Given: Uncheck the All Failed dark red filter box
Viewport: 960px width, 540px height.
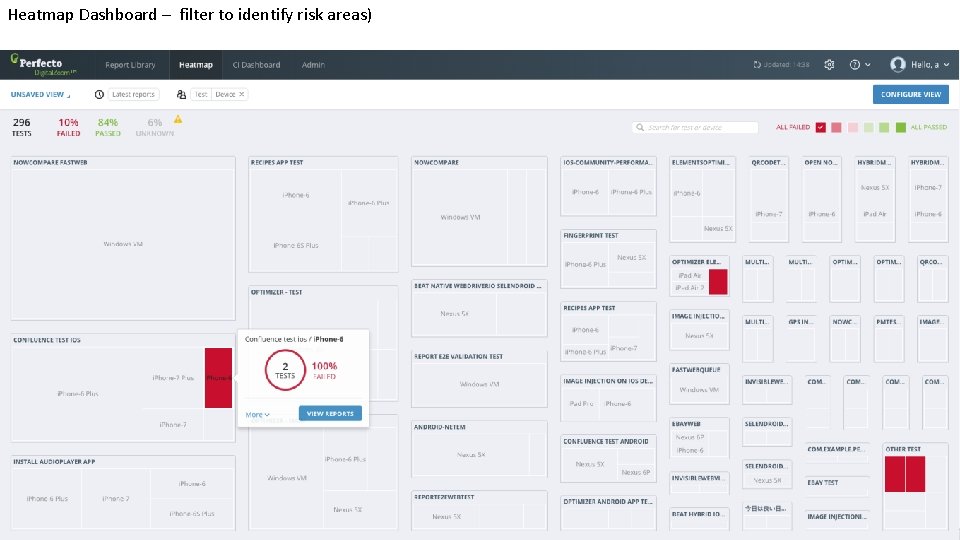Looking at the screenshot, I should 821,127.
